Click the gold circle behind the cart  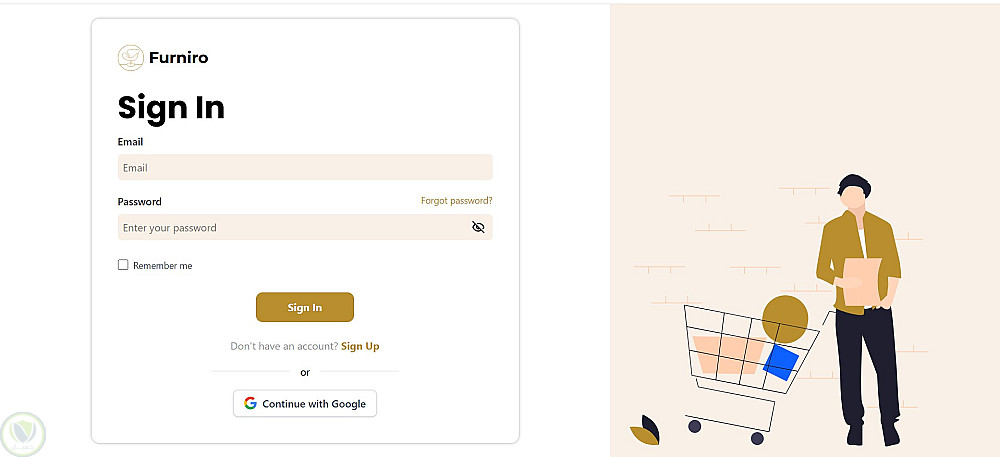(x=784, y=318)
